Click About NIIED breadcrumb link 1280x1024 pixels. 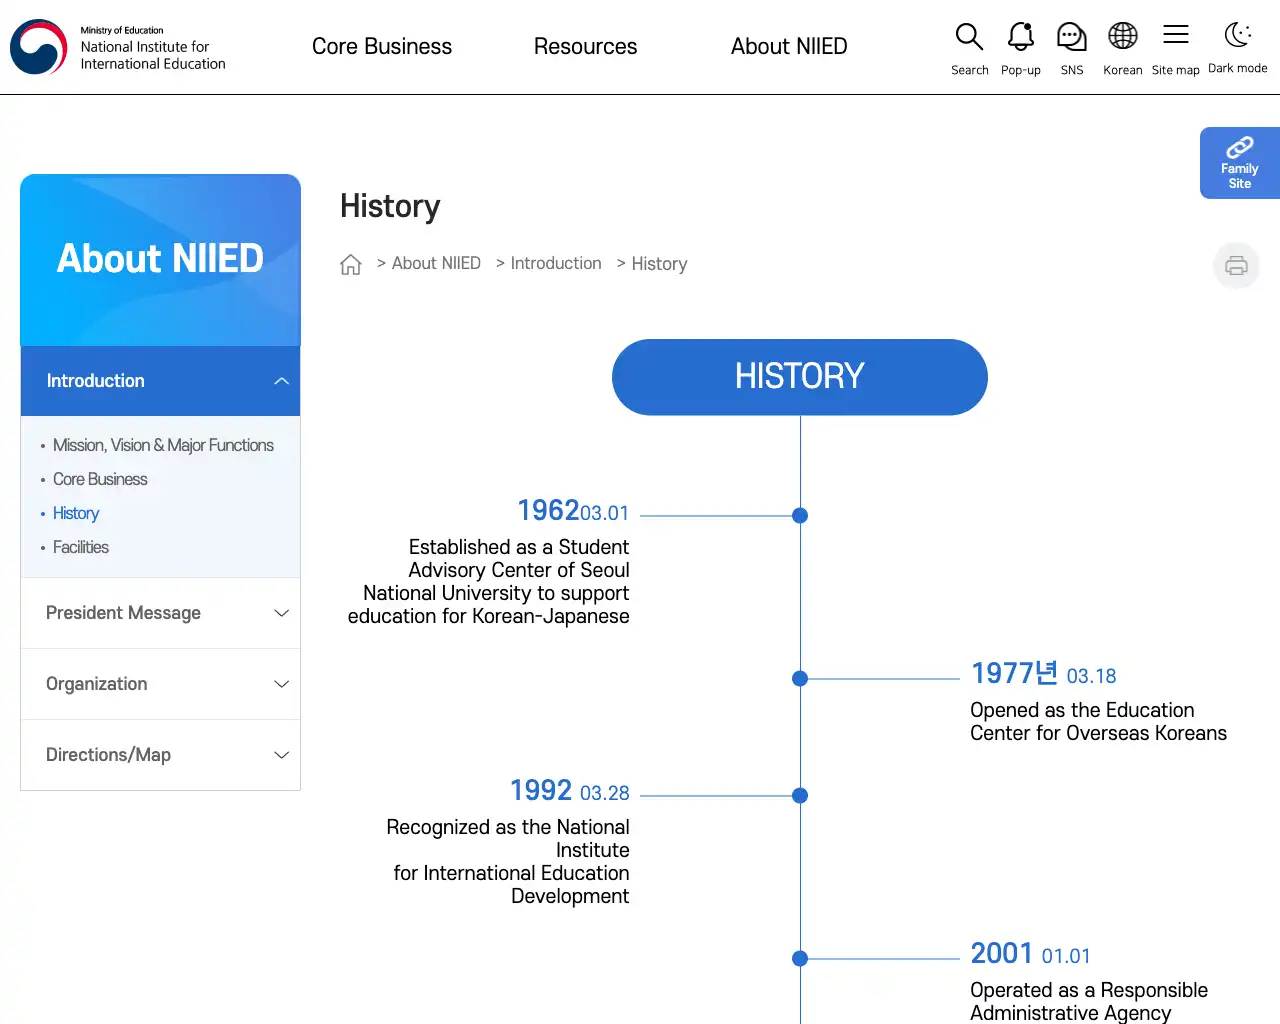coord(436,263)
